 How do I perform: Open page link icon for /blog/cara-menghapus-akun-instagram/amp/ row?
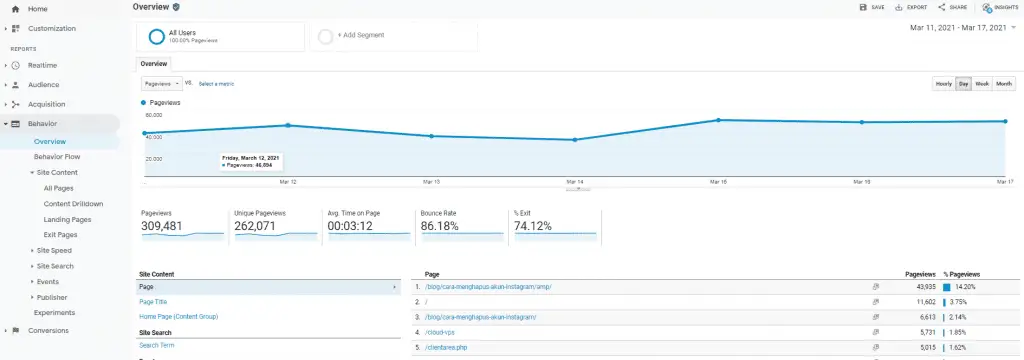click(876, 287)
